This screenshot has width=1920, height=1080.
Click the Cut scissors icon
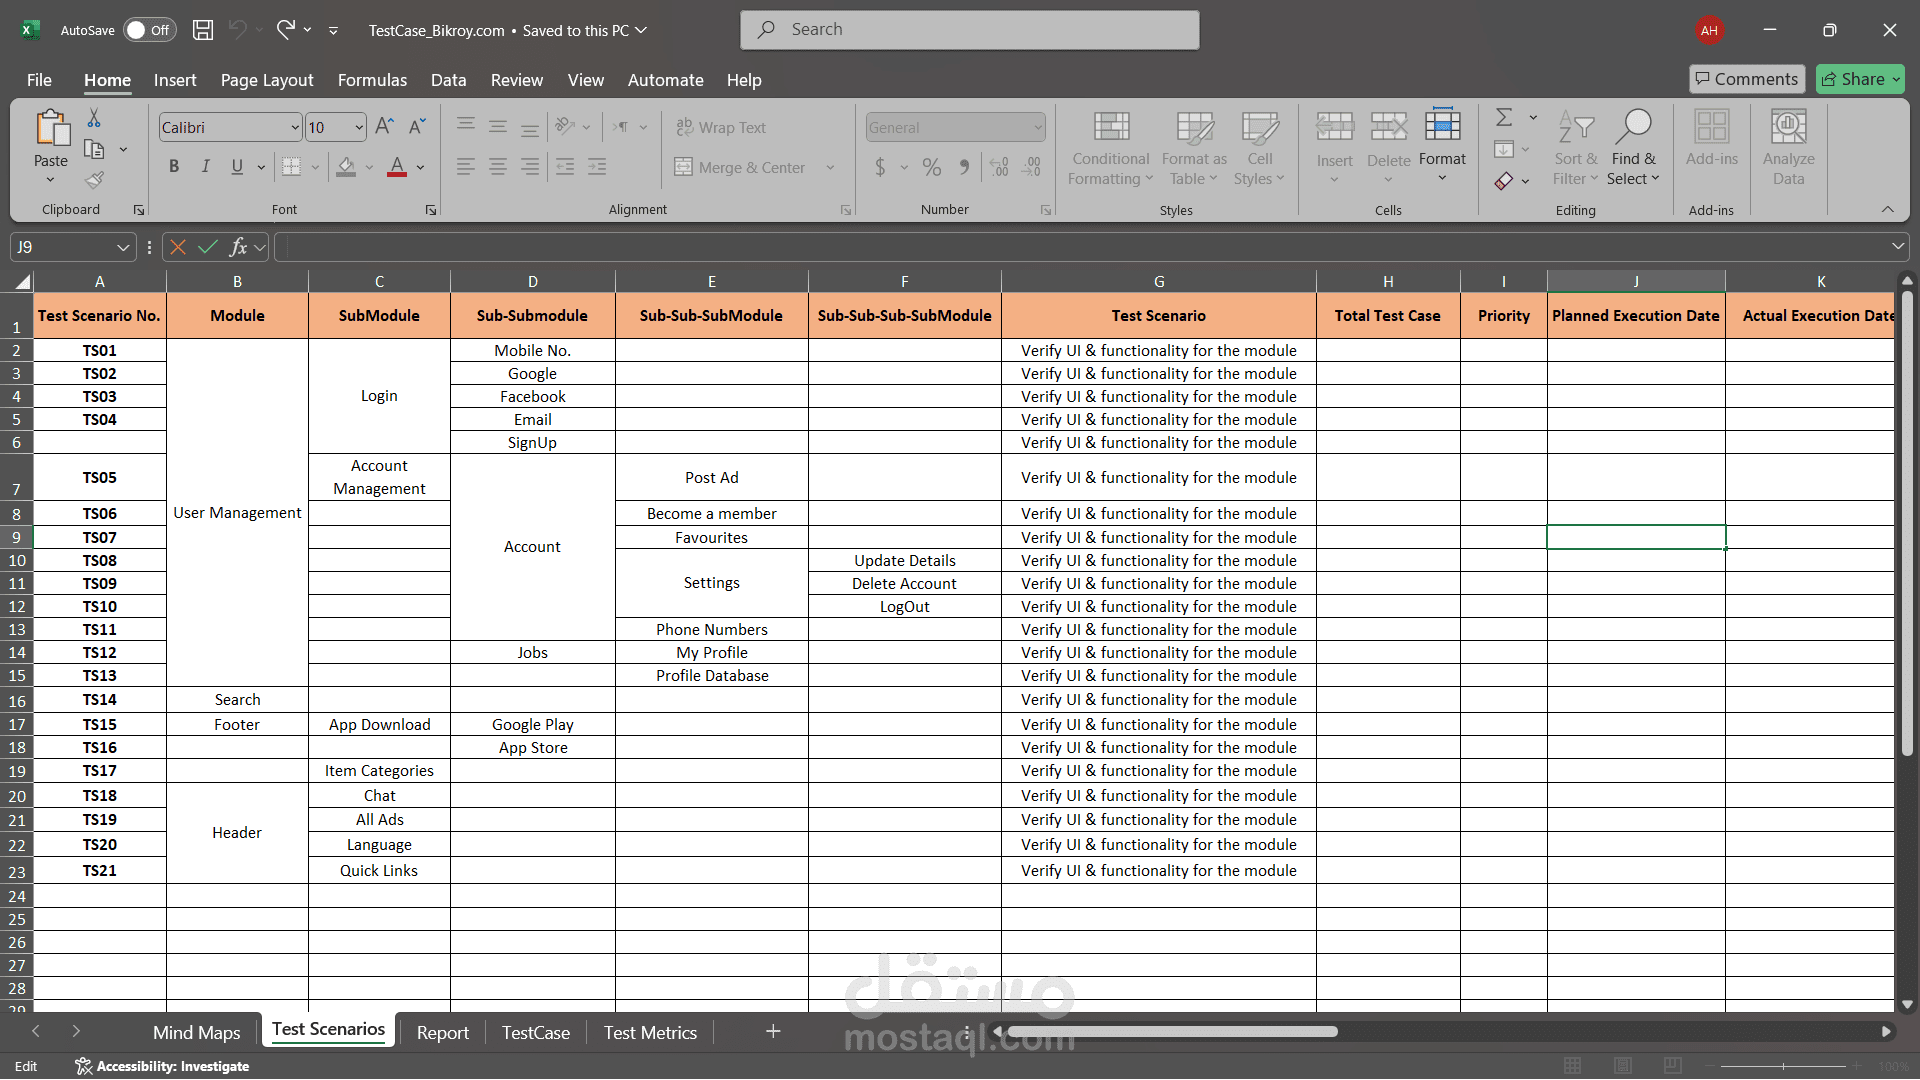tap(94, 118)
